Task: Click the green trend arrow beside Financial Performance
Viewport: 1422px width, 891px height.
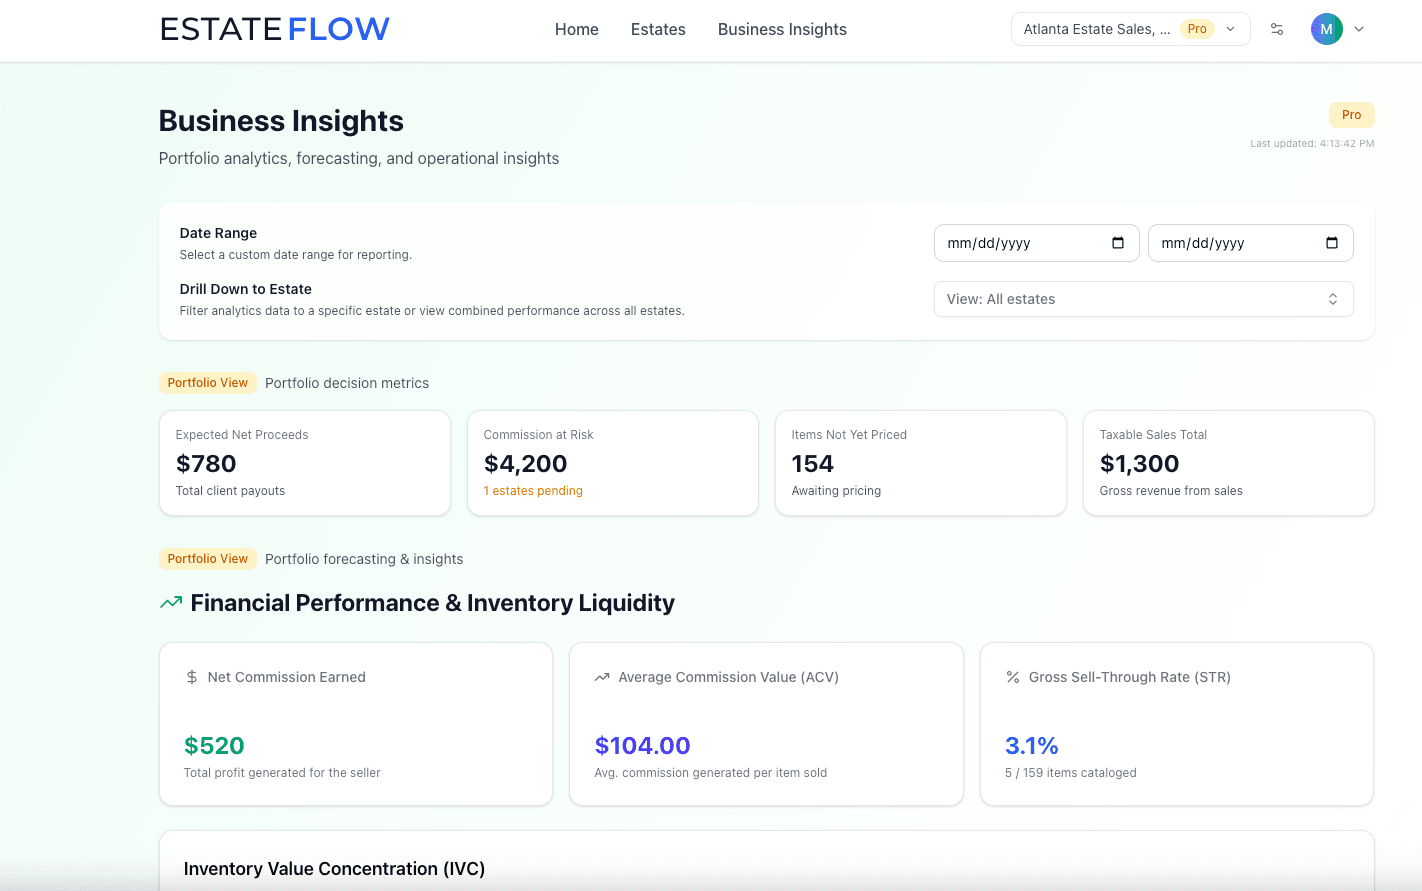Action: click(171, 603)
